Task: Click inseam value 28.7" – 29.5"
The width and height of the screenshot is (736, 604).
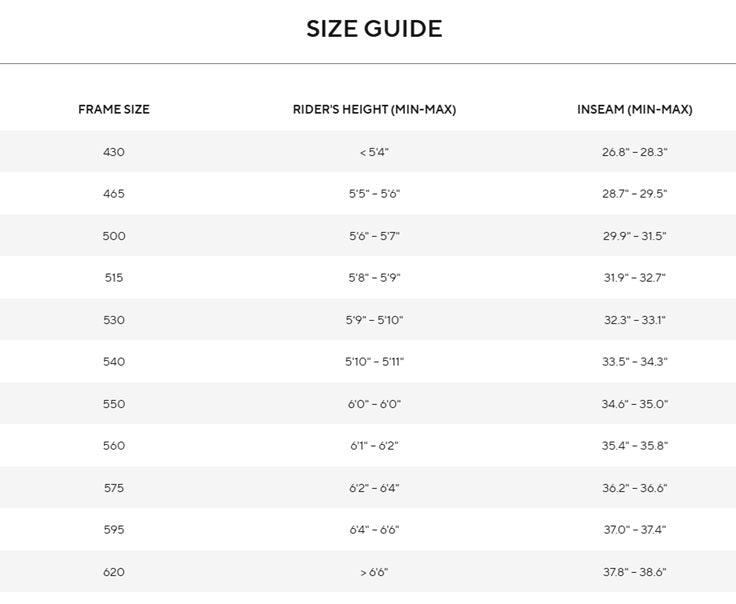Action: (x=635, y=193)
